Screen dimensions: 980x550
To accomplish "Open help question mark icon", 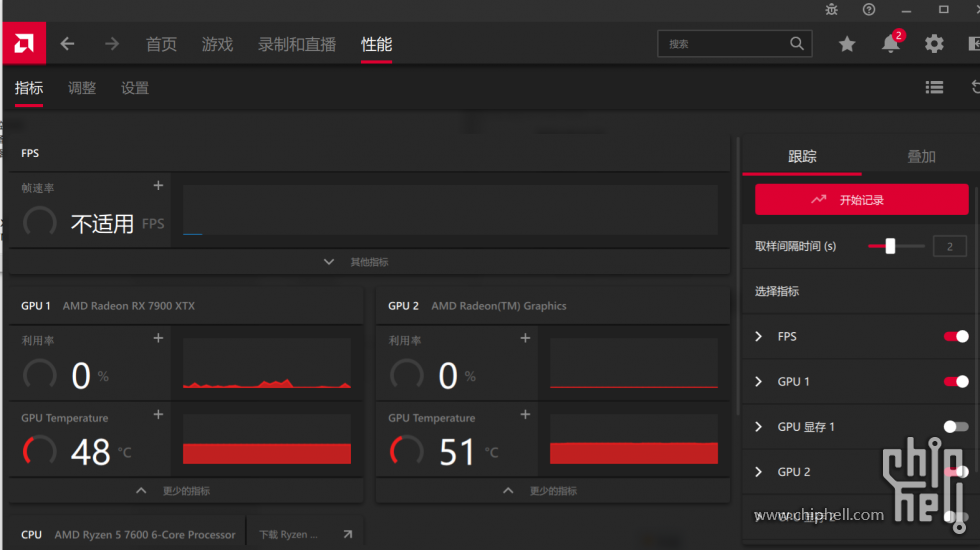I will [869, 9].
